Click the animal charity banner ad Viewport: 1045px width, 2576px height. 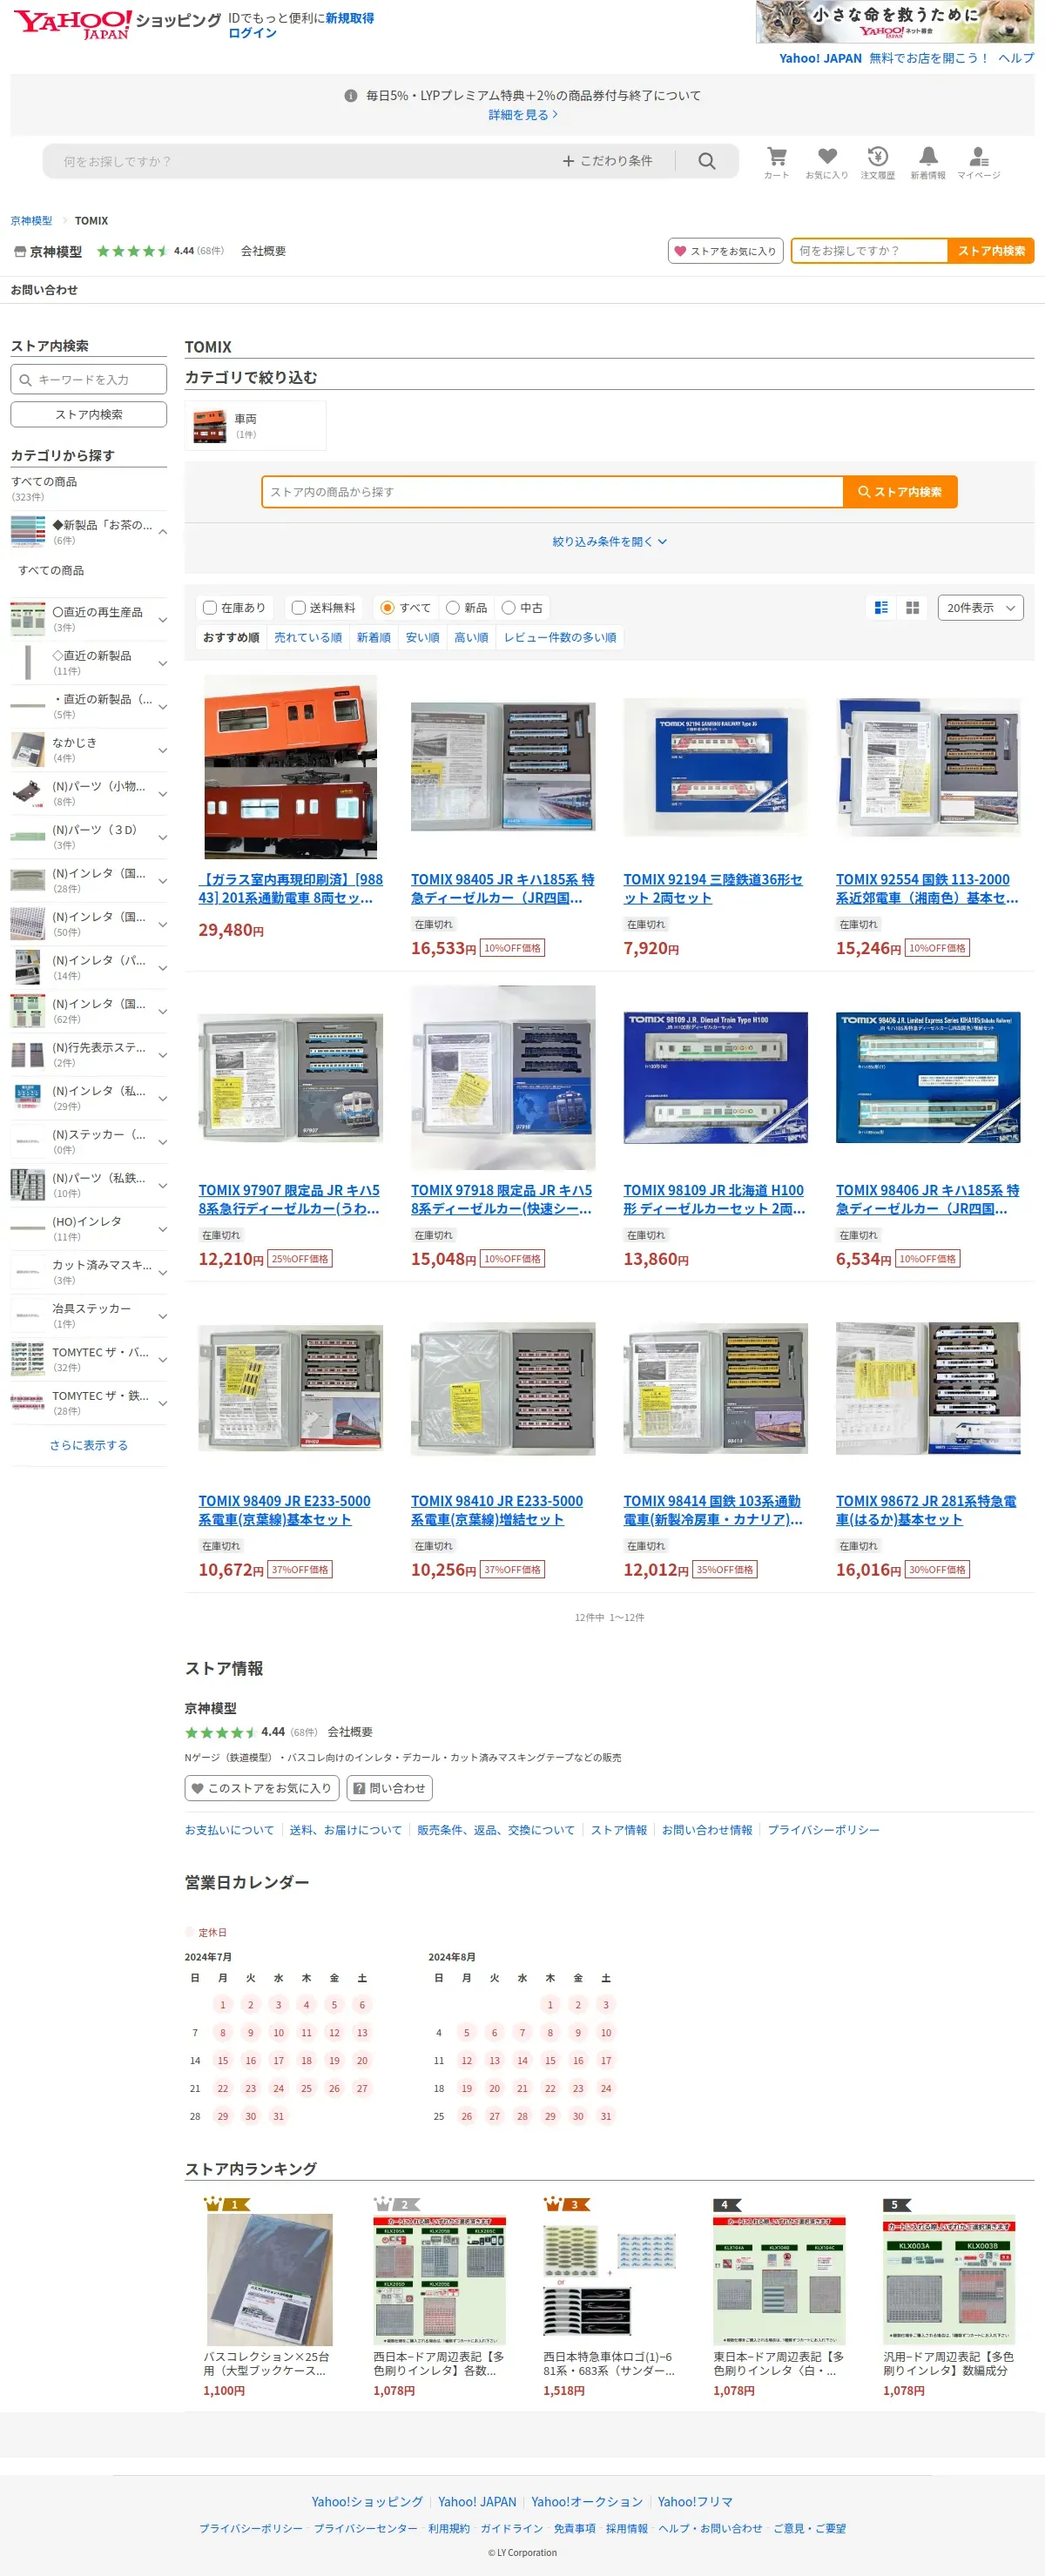(895, 22)
